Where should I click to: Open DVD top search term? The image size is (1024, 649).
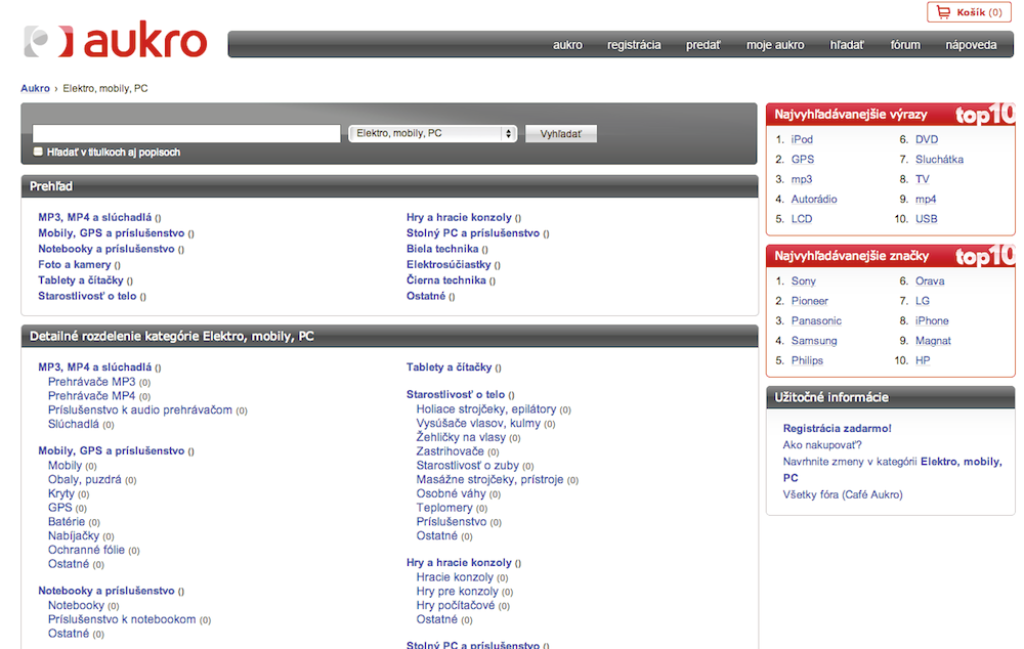927,139
